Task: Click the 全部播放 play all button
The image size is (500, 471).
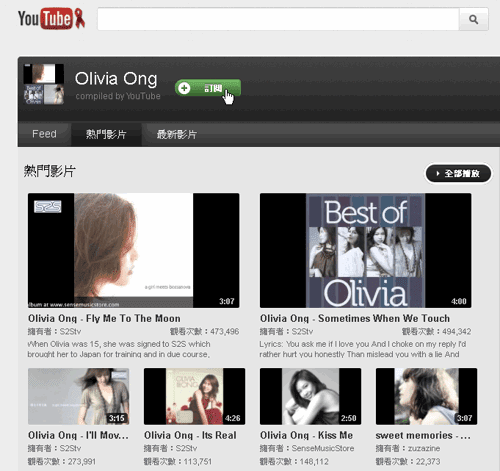Action: coord(458,173)
